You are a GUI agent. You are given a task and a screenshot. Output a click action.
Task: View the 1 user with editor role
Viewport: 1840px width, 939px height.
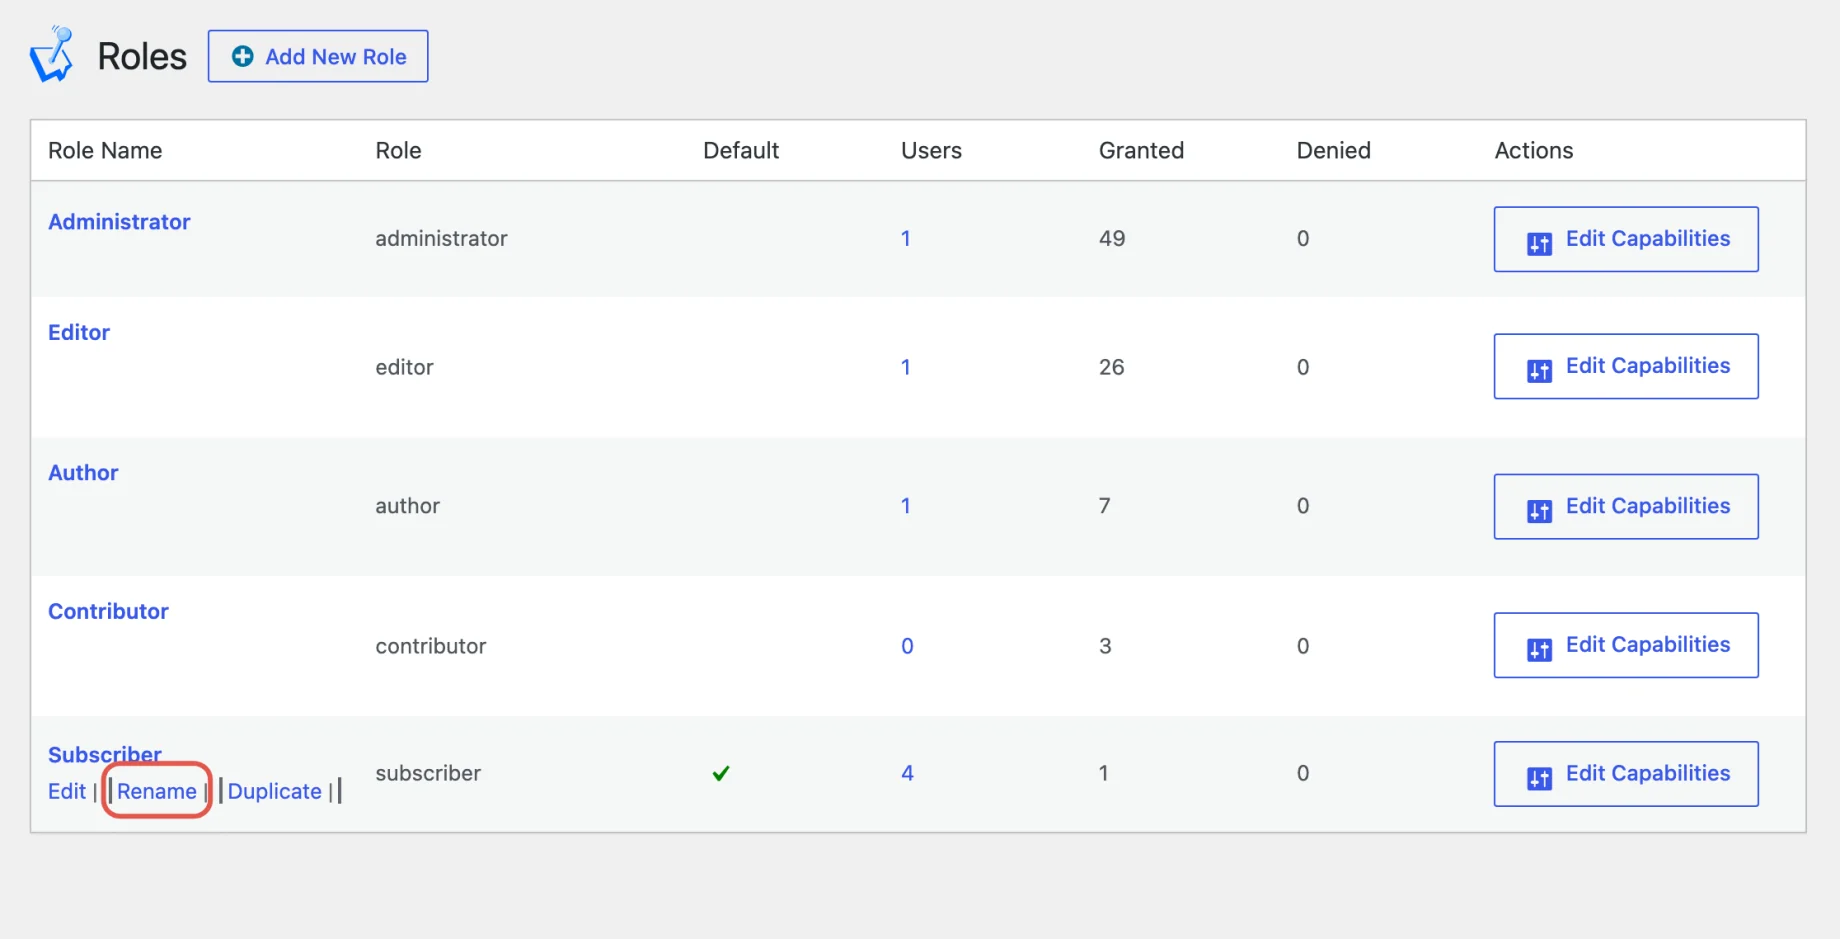pyautogui.click(x=906, y=367)
